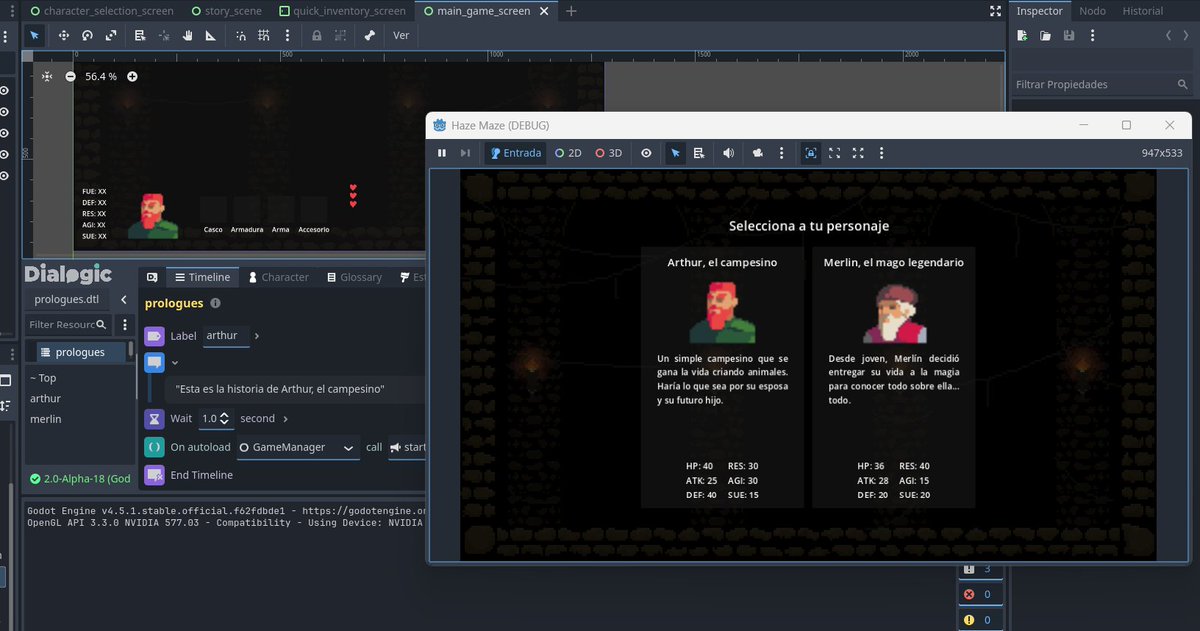Expand the Label arthur event options
The width and height of the screenshot is (1200, 631).
[257, 336]
